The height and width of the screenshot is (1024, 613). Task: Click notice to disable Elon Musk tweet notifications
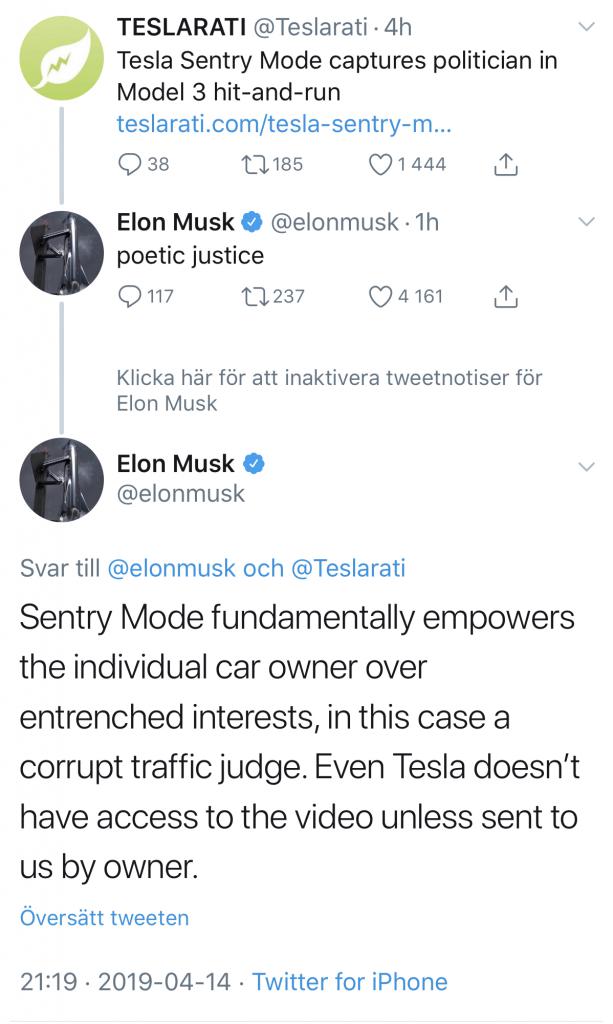pyautogui.click(x=330, y=390)
